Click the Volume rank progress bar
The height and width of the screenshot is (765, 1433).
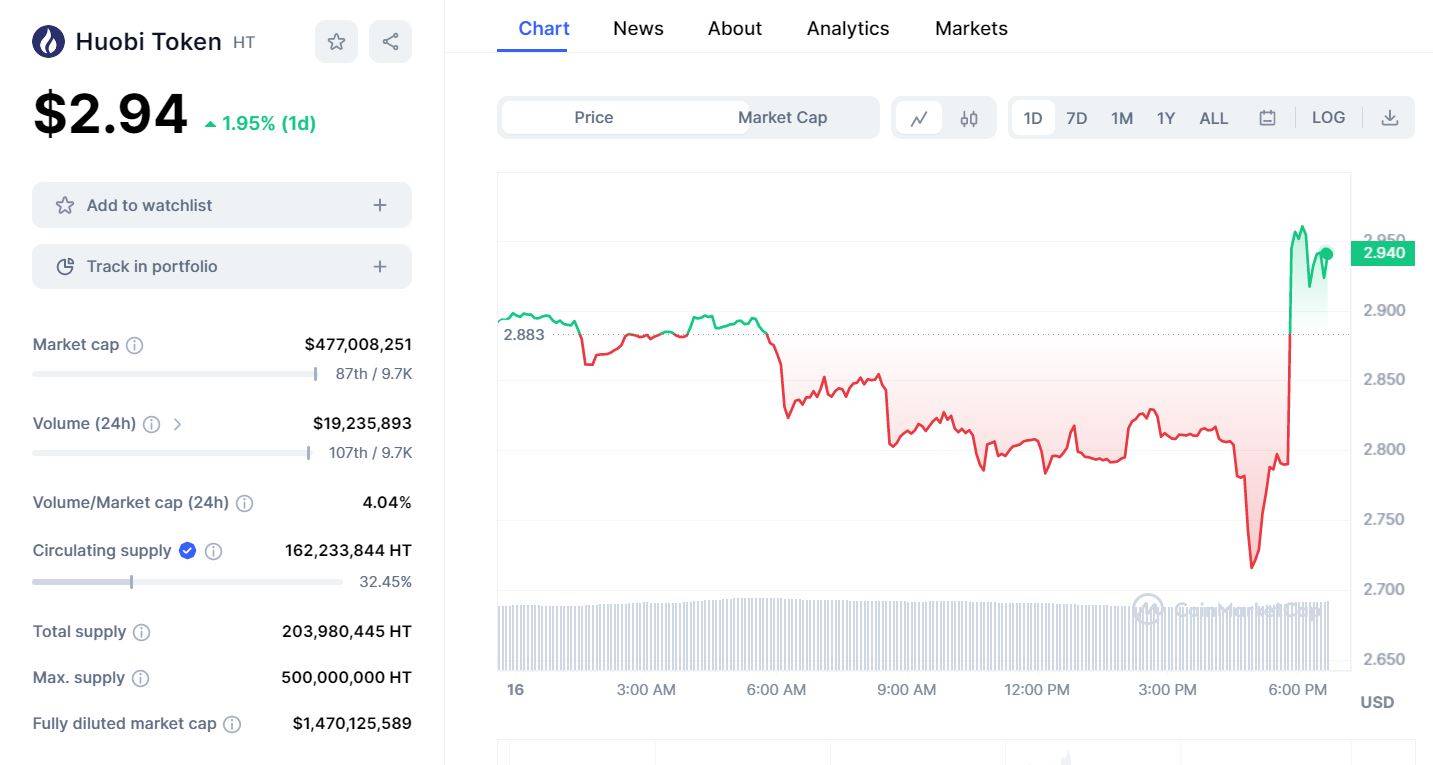tap(171, 453)
